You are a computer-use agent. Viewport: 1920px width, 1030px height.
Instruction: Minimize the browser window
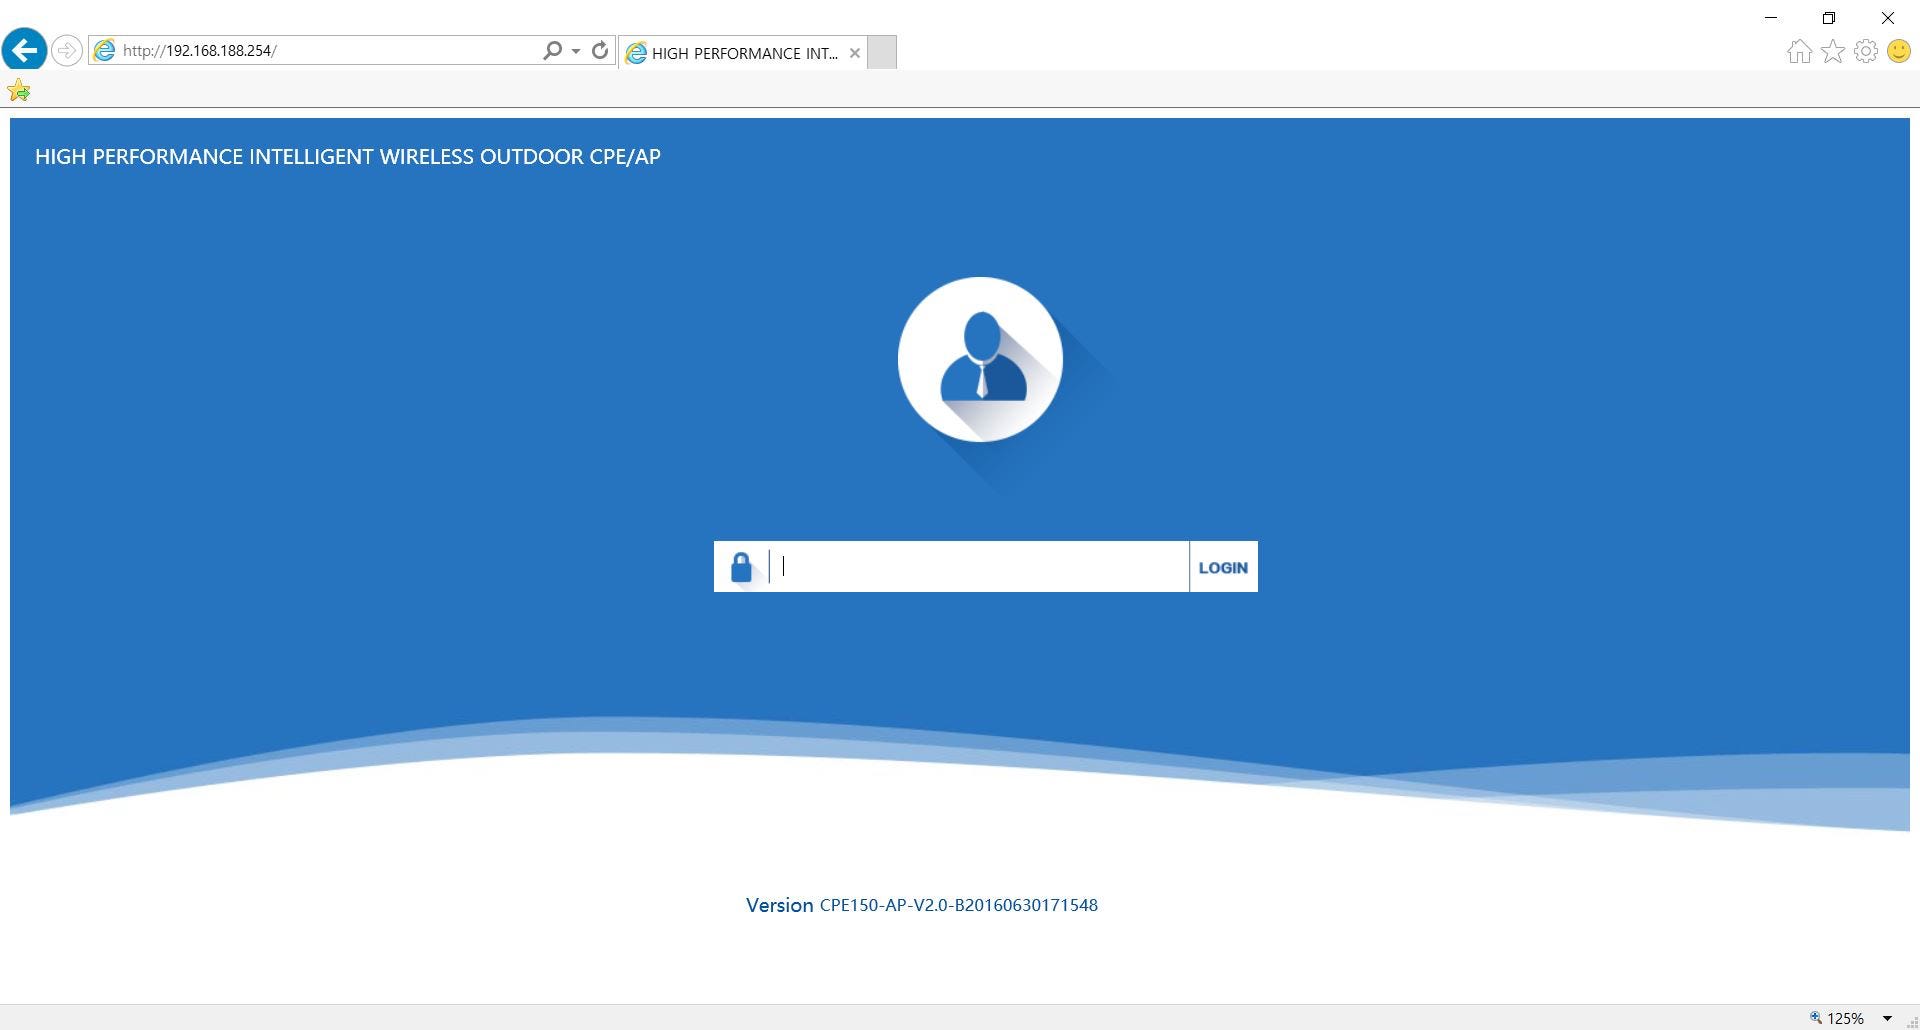1771,17
